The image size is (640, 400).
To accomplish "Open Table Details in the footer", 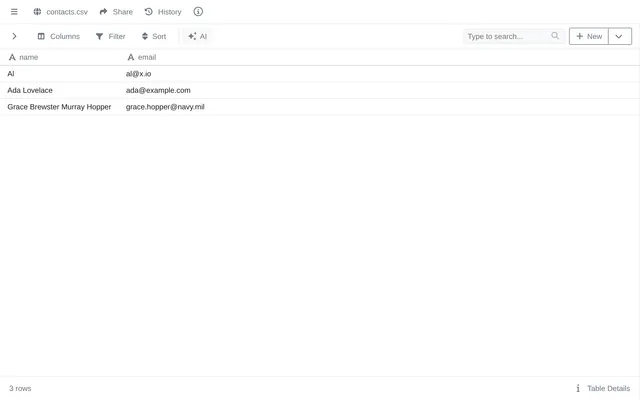I will click(603, 388).
